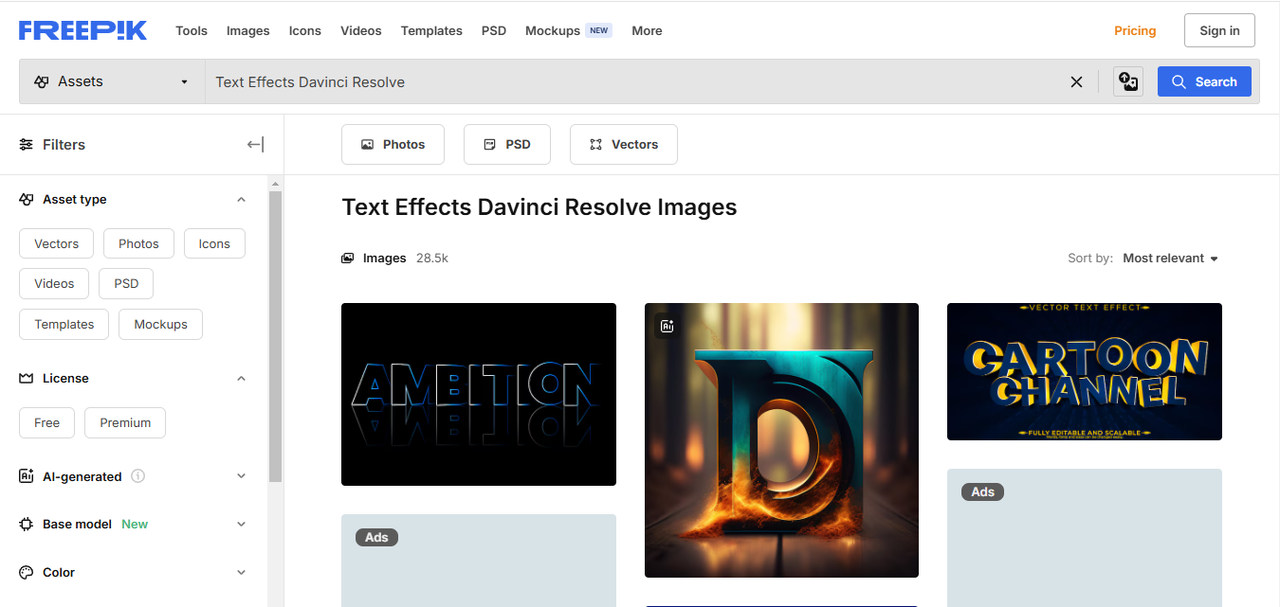
Task: Filter results by PSD tab button
Action: click(507, 144)
